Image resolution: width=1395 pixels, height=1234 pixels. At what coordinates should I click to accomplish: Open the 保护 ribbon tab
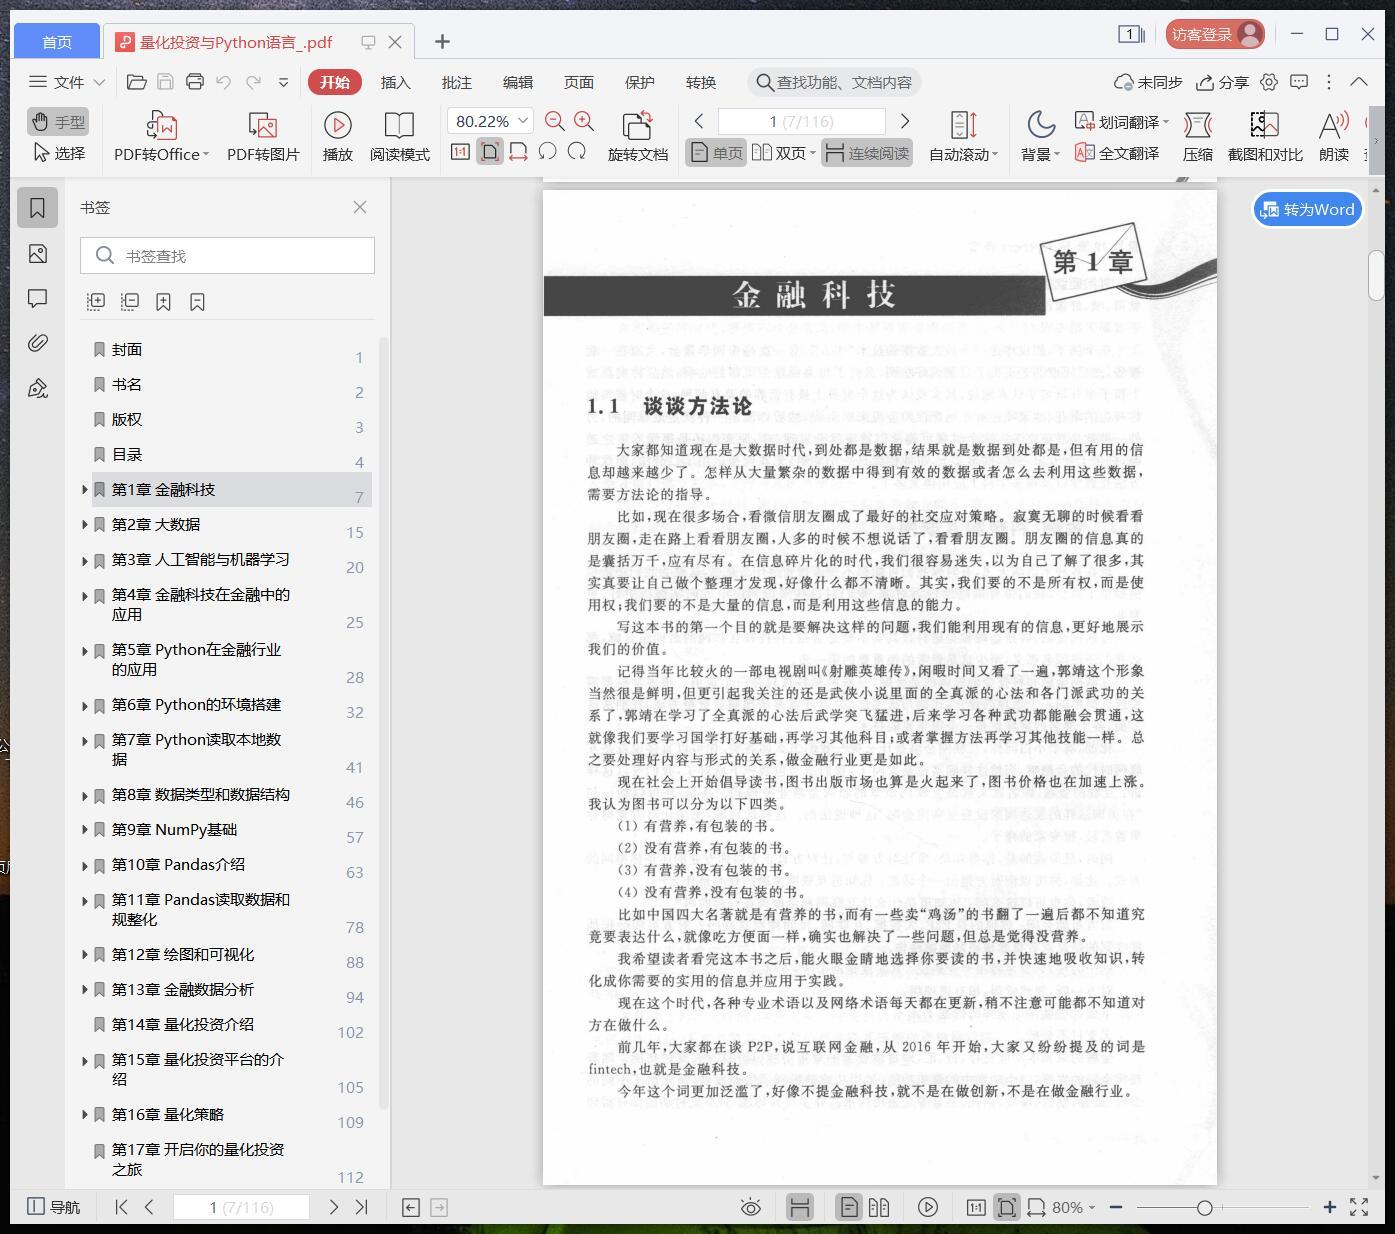coord(640,82)
